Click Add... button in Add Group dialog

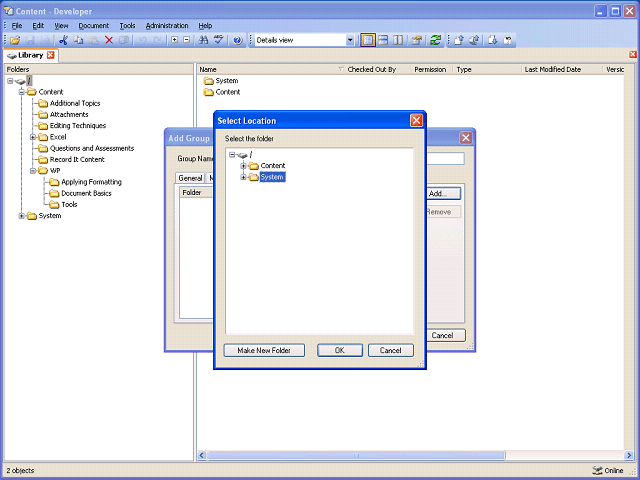point(443,193)
